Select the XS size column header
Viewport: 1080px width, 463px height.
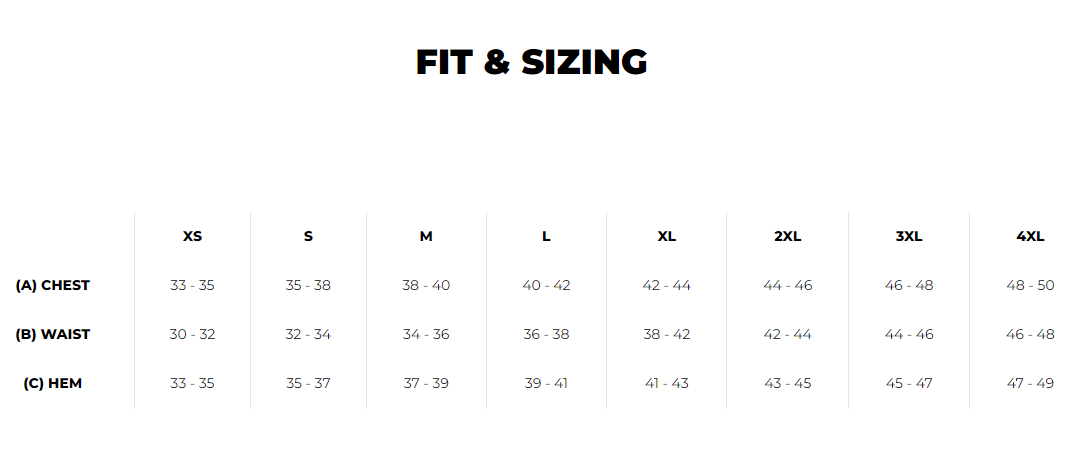pyautogui.click(x=192, y=237)
